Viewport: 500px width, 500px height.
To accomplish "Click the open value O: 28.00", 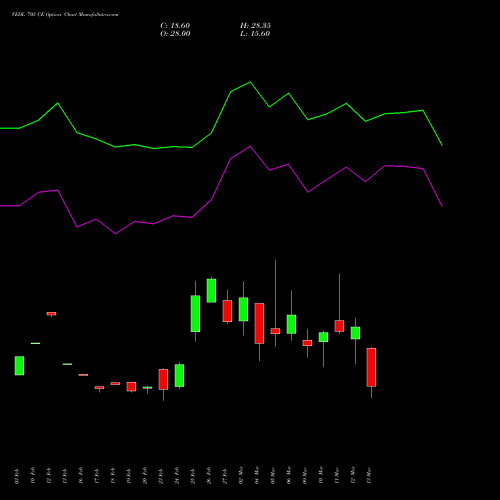I will click(175, 34).
